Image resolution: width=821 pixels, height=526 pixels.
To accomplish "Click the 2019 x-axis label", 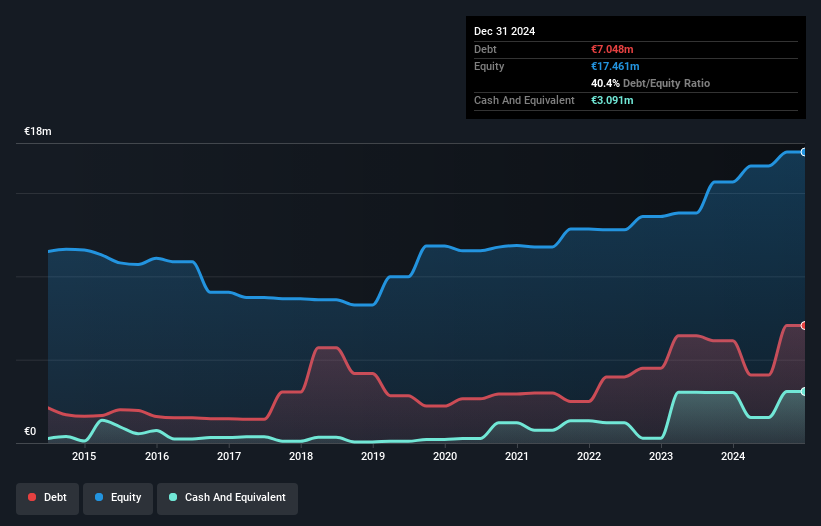I will 373,456.
